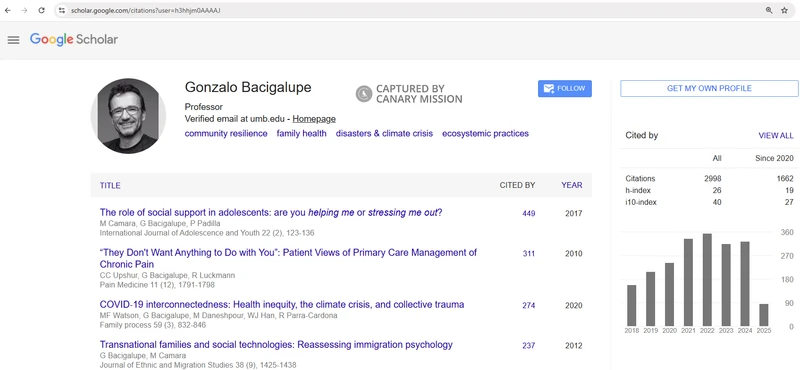Open the hamburger menu next to Google Scholar

(x=14, y=39)
